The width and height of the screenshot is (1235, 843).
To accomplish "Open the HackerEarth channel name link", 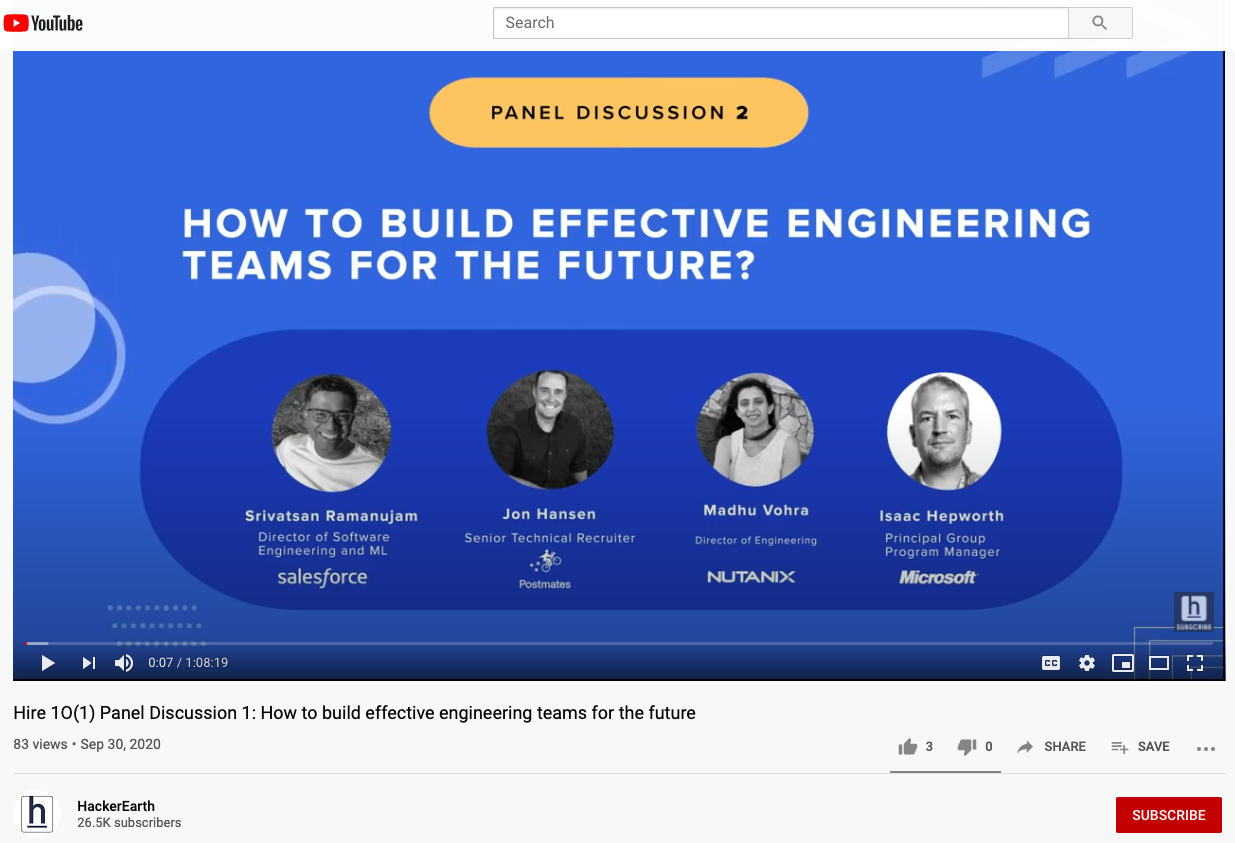I will click(x=116, y=806).
